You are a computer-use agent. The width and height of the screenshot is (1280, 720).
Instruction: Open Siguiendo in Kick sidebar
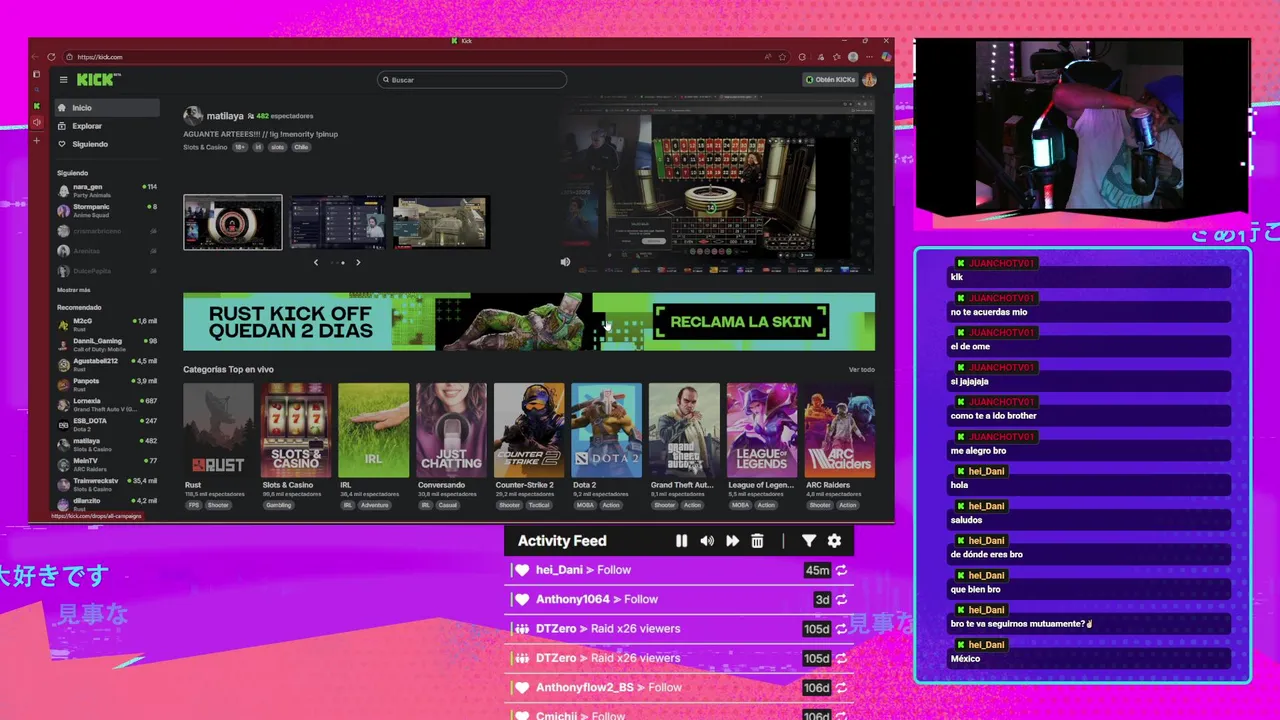point(105,144)
